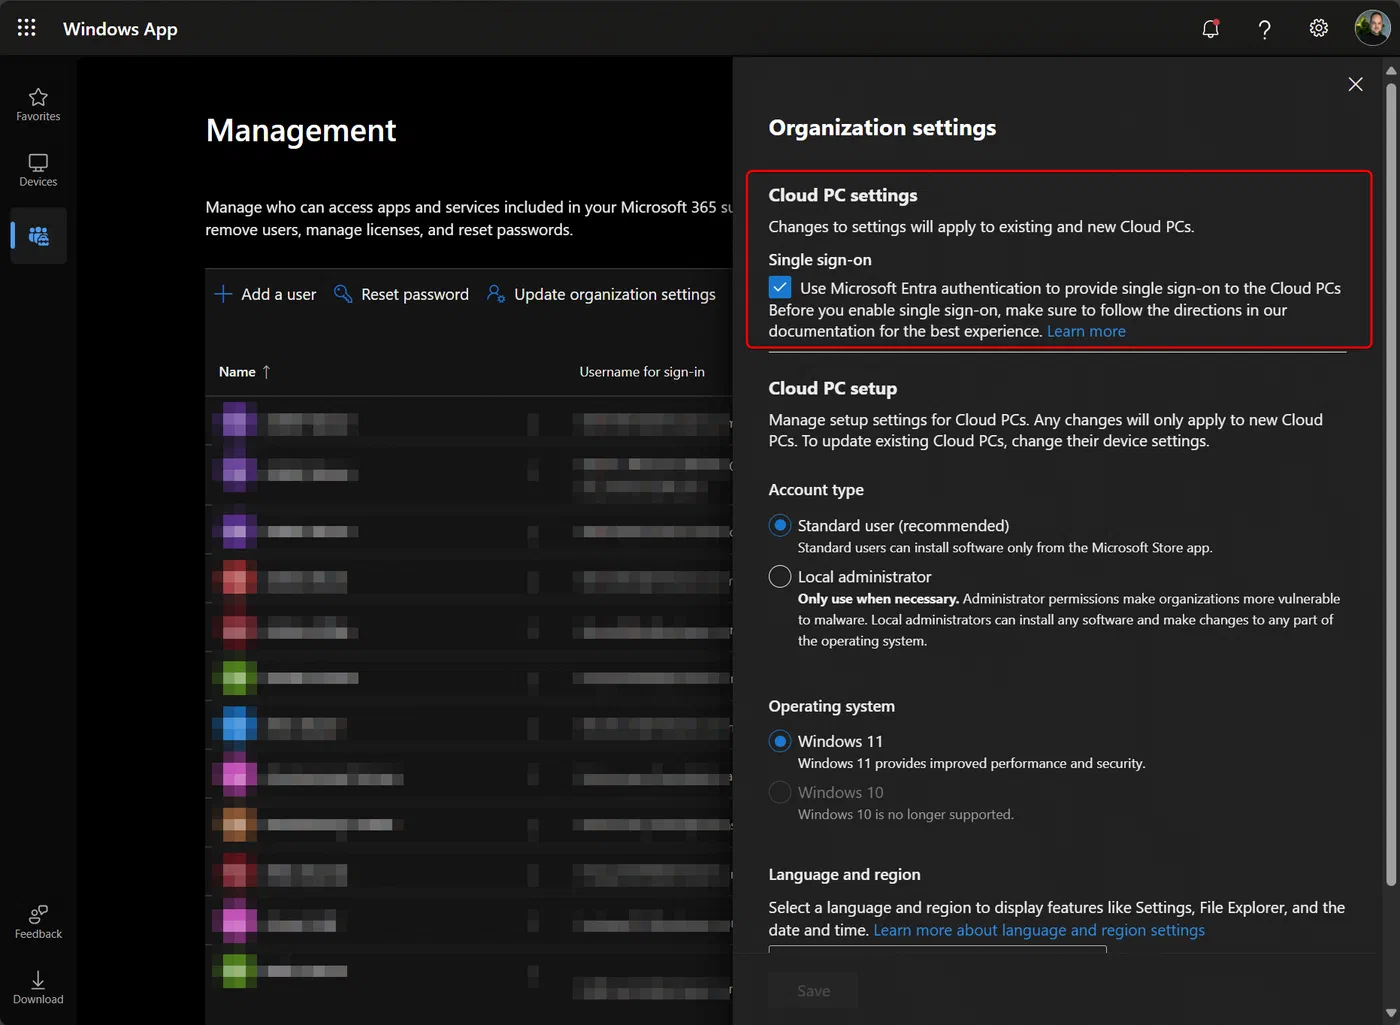The width and height of the screenshot is (1400, 1025).
Task: Close the Organization settings panel
Action: pos(1355,84)
